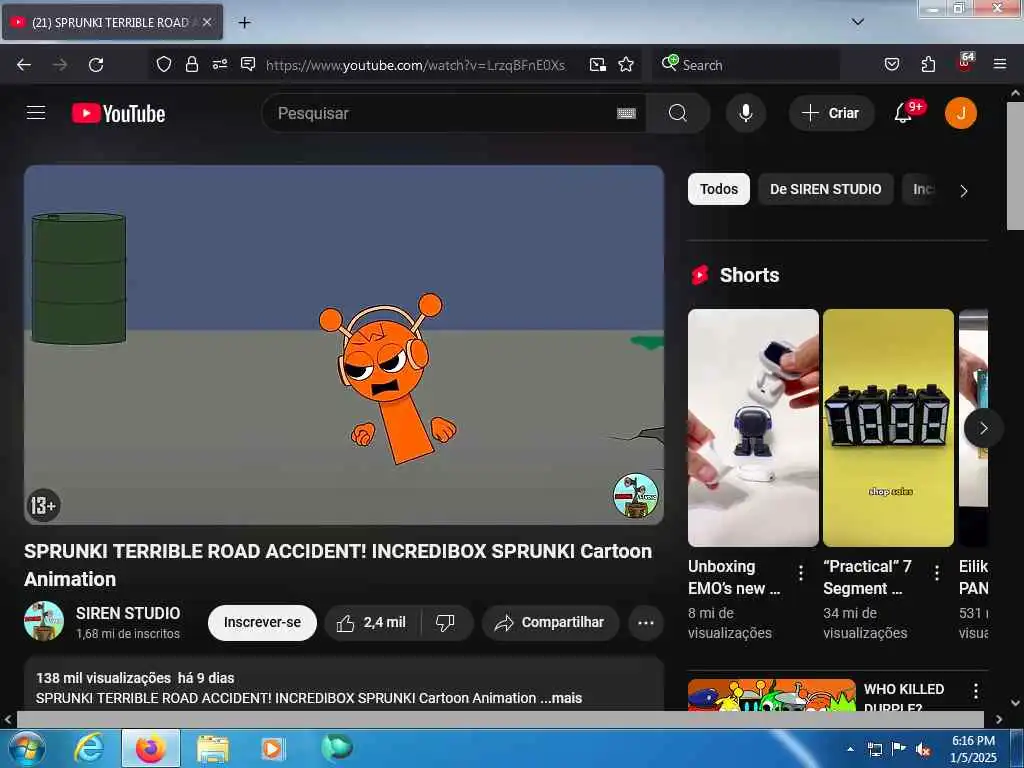Like the video with thumbs up
The width and height of the screenshot is (1024, 768).
(x=372, y=622)
